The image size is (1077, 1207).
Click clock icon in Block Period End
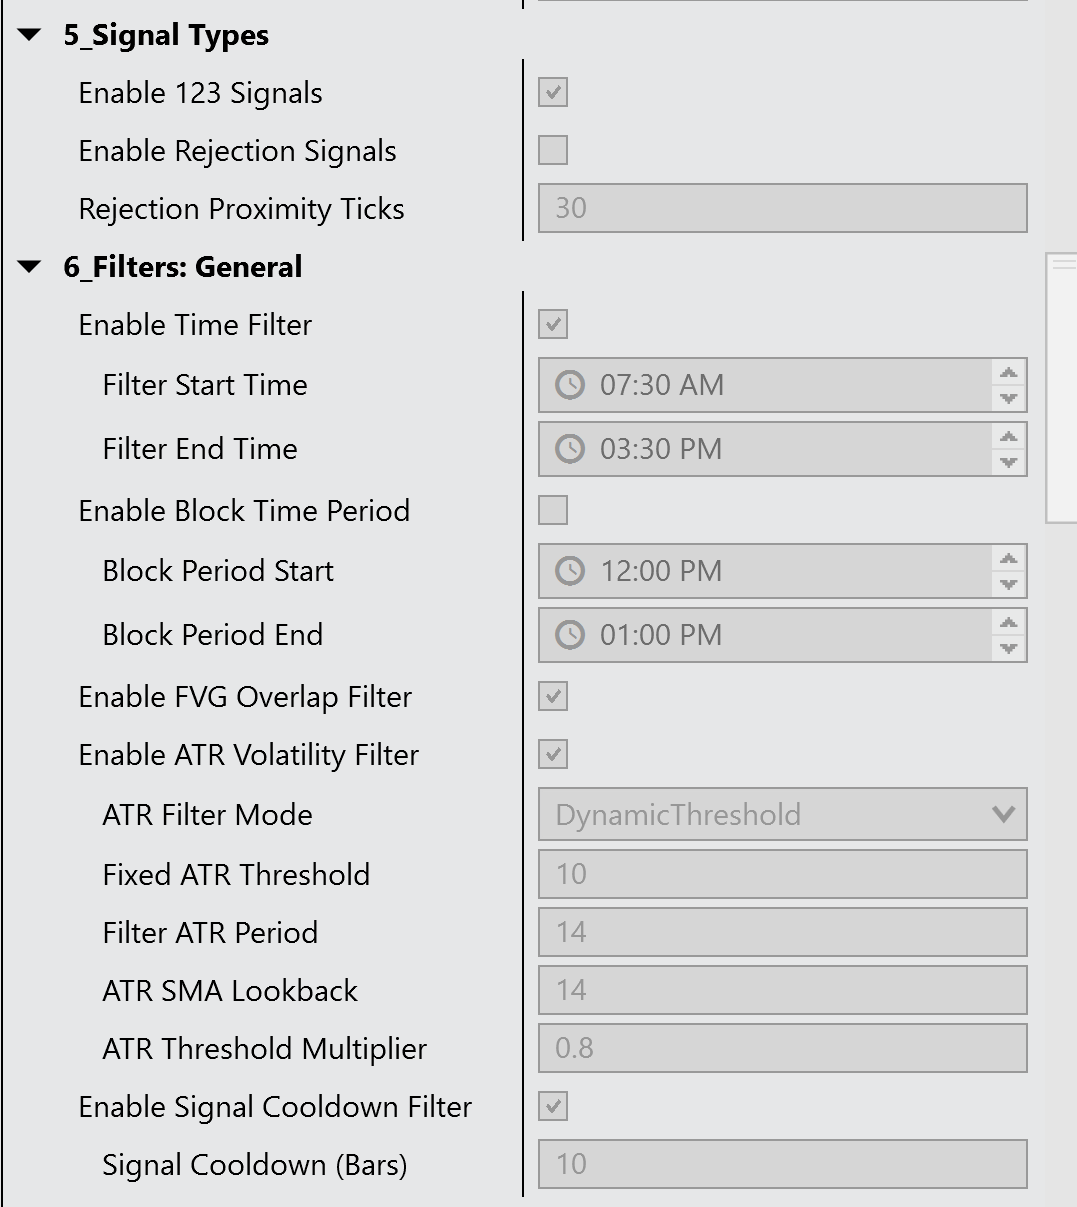pyautogui.click(x=570, y=635)
